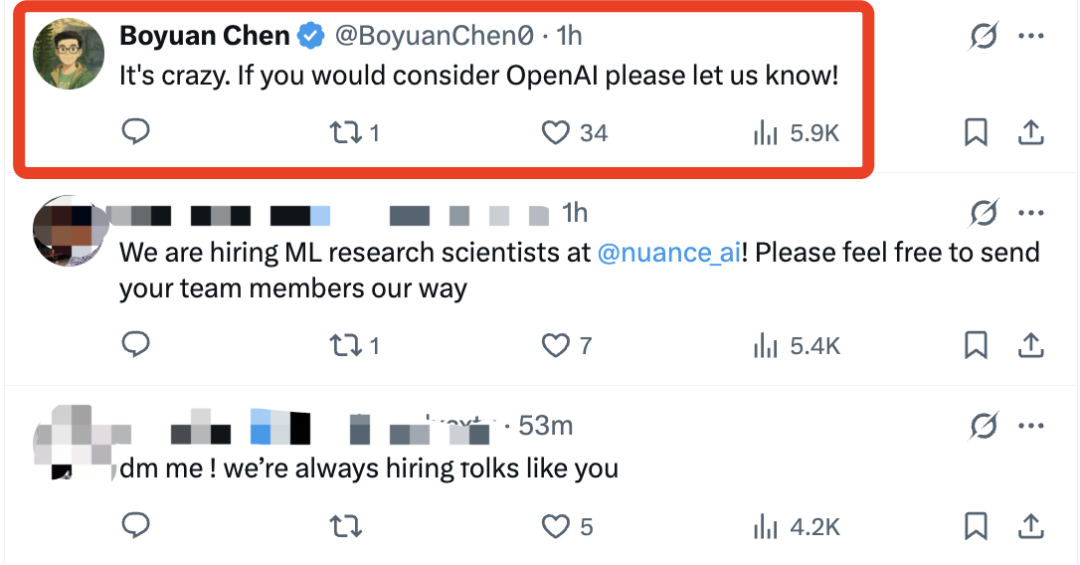
Task: Retweet Boyuan Chen's OpenAI post
Action: 345,132
